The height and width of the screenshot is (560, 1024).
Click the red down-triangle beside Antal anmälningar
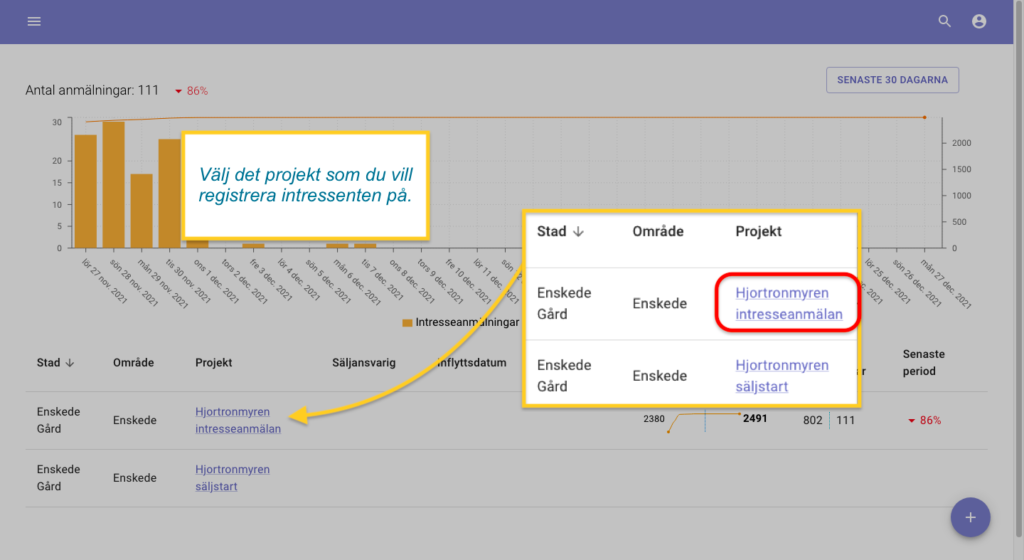(x=178, y=91)
